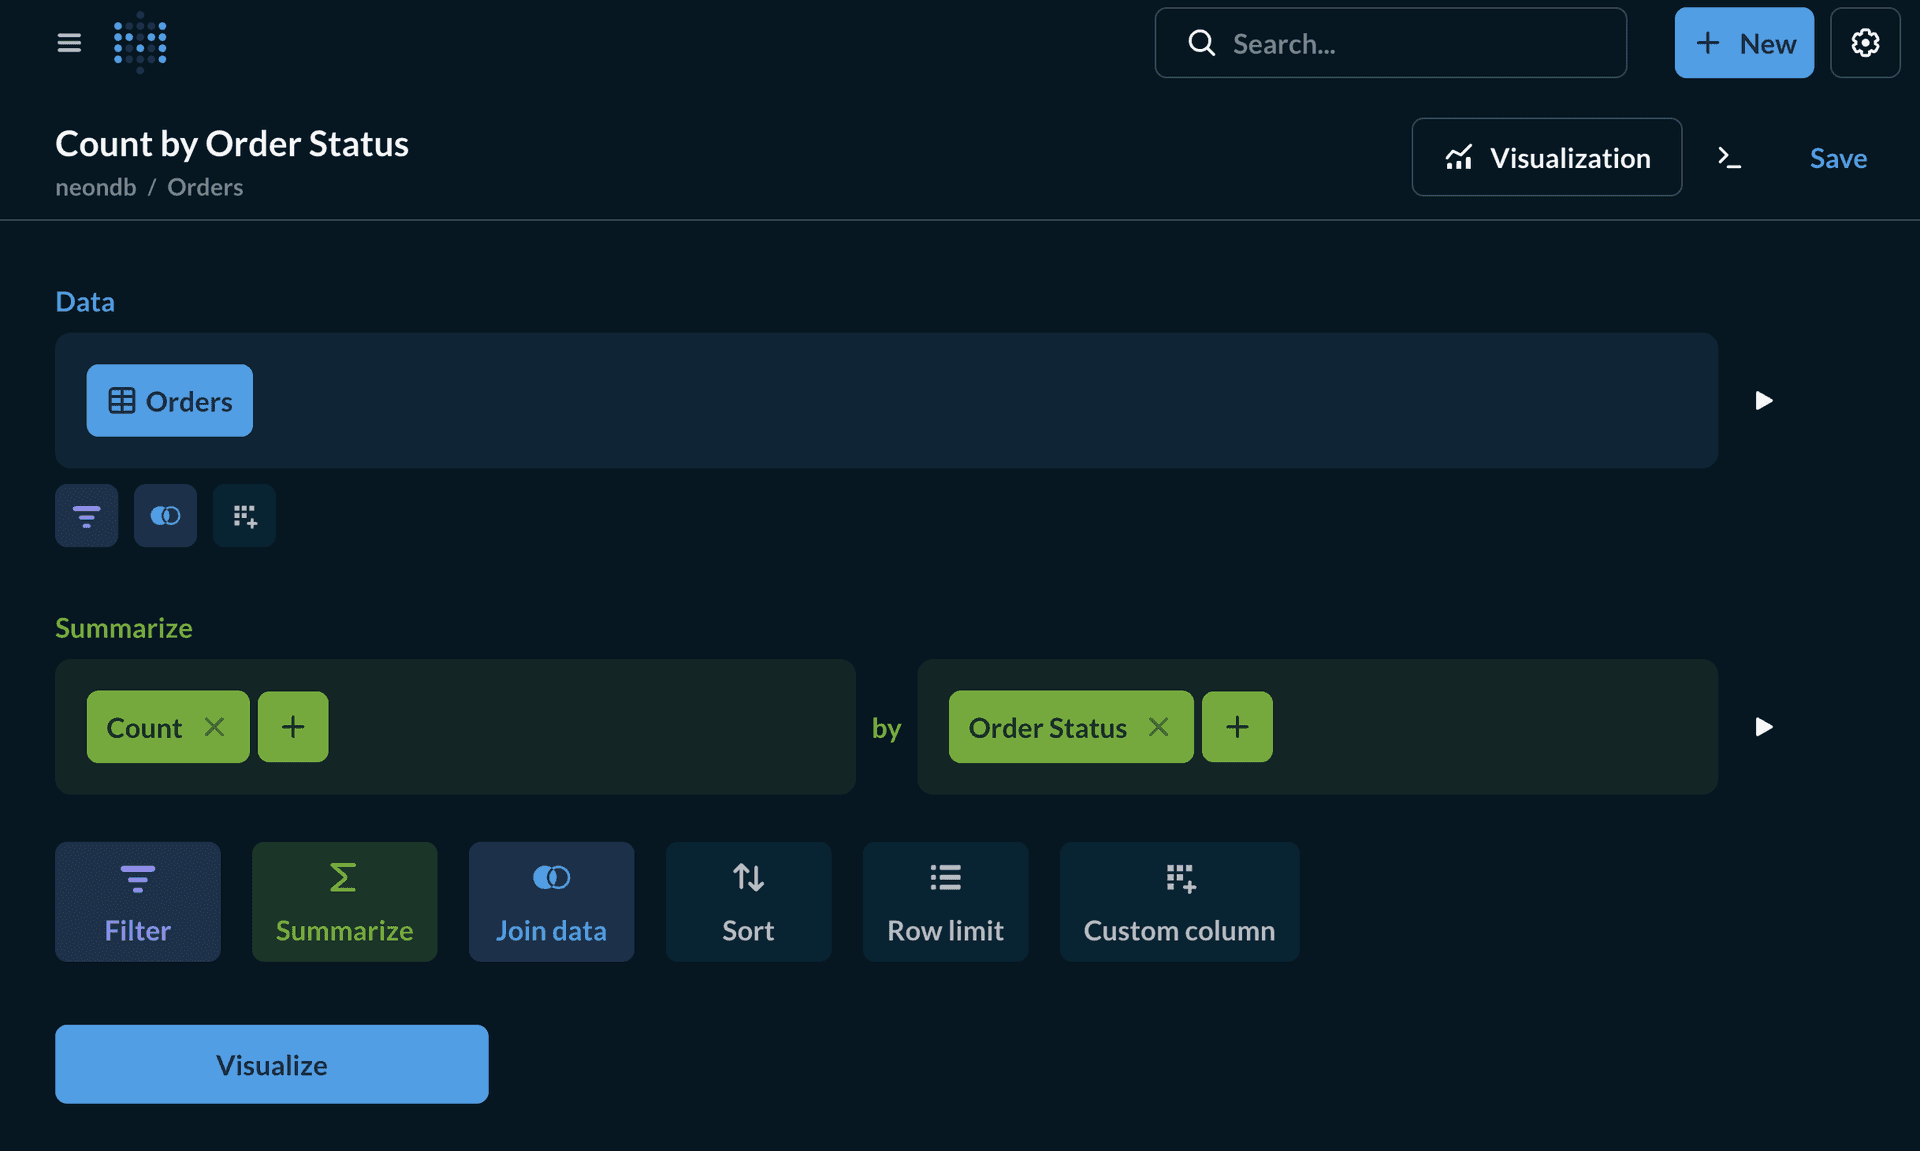Save the Count by Order Status question

(1838, 158)
